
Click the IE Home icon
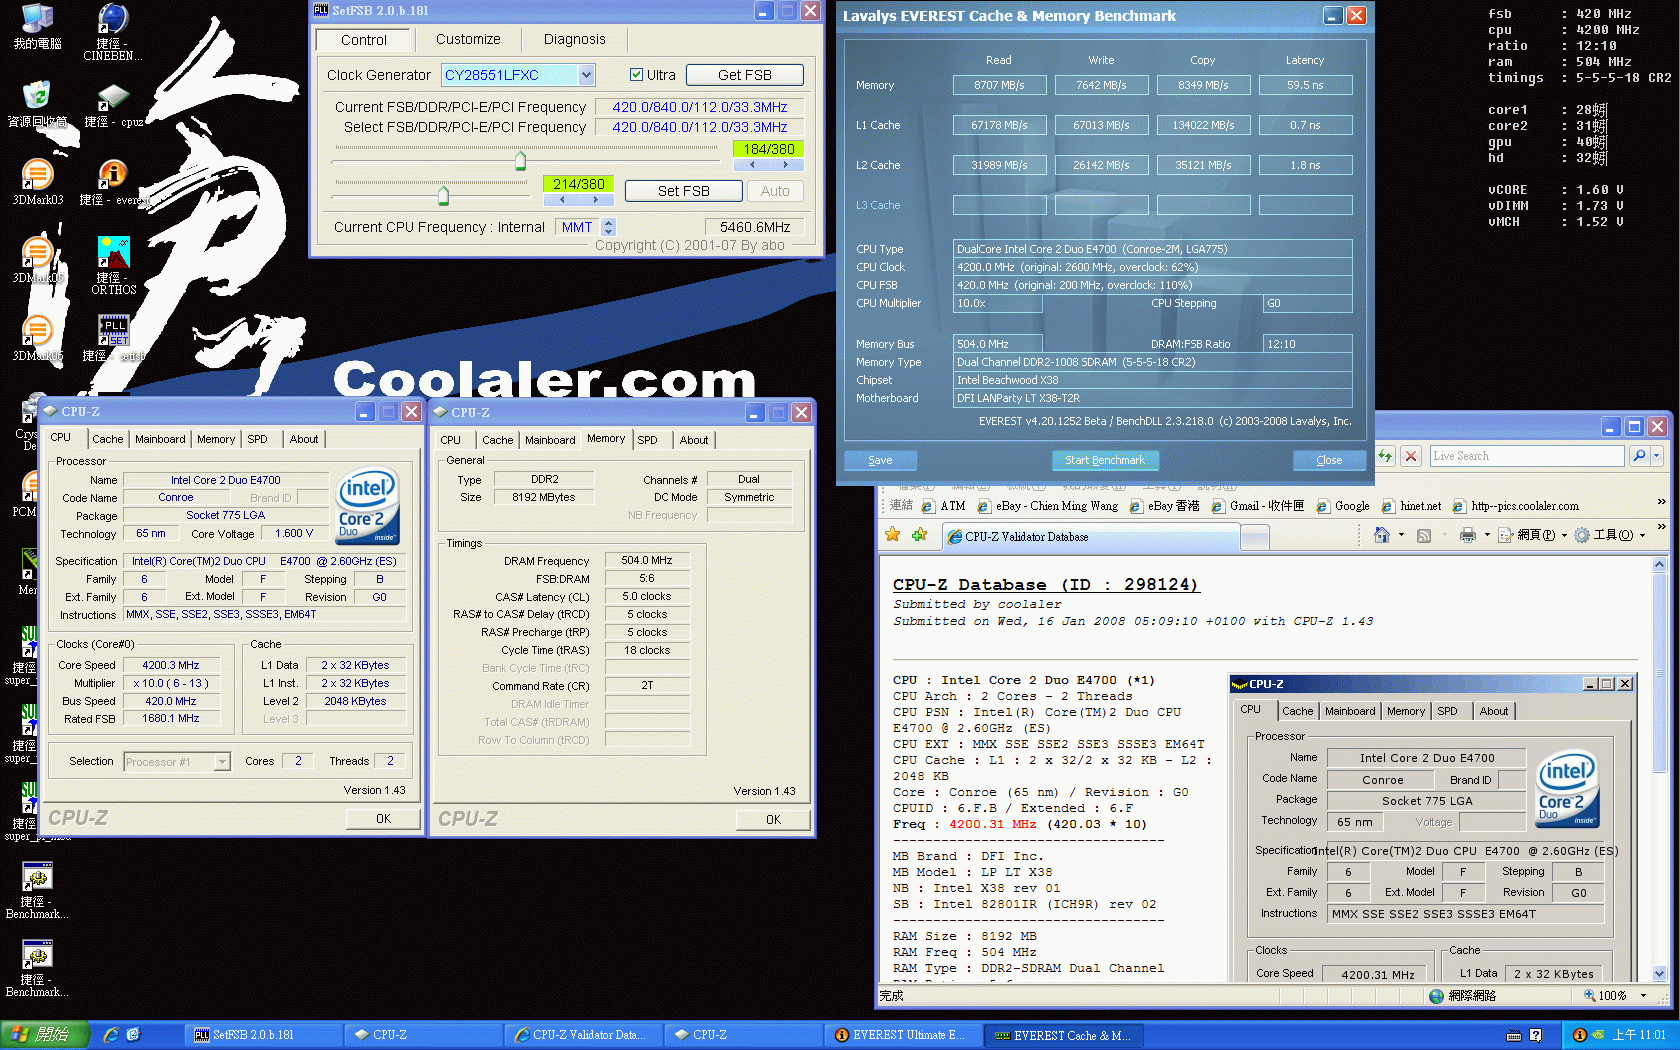click(1382, 535)
